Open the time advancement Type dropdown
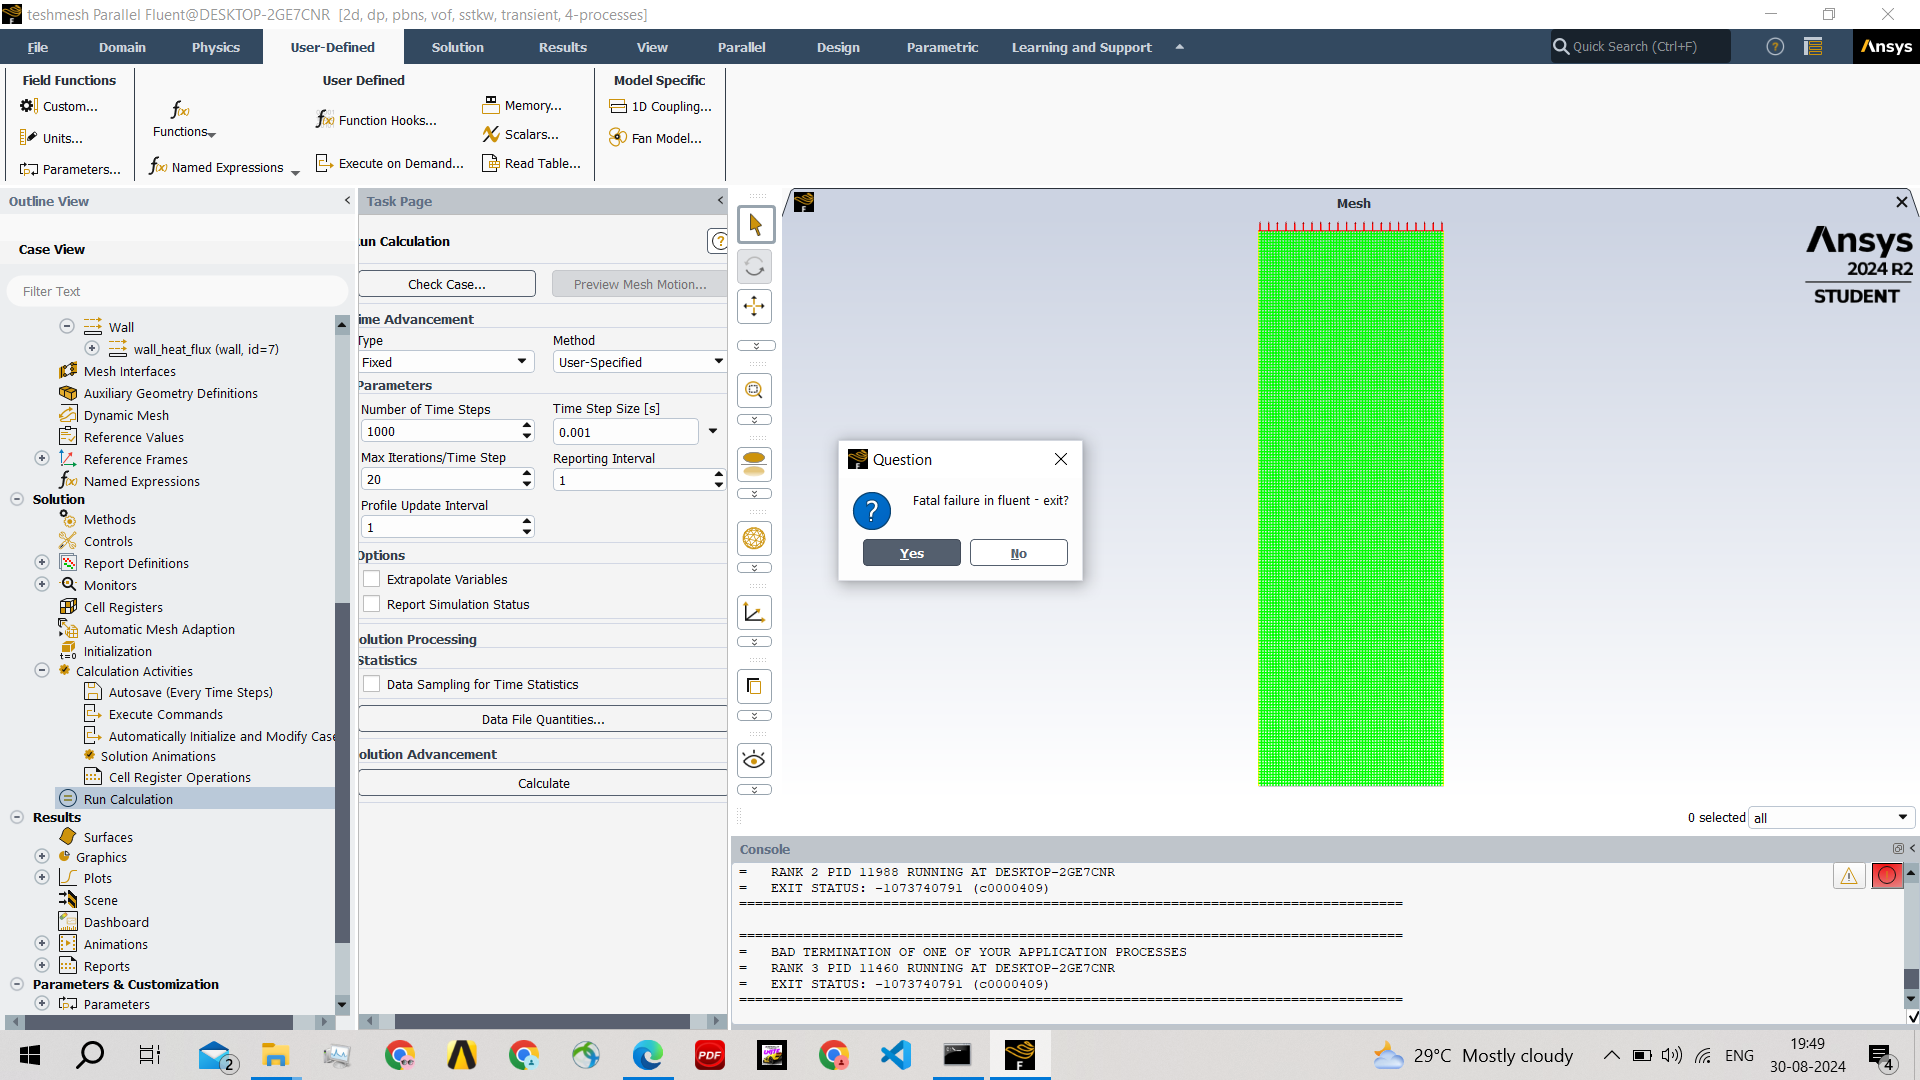This screenshot has height=1080, width=1920. tap(446, 362)
